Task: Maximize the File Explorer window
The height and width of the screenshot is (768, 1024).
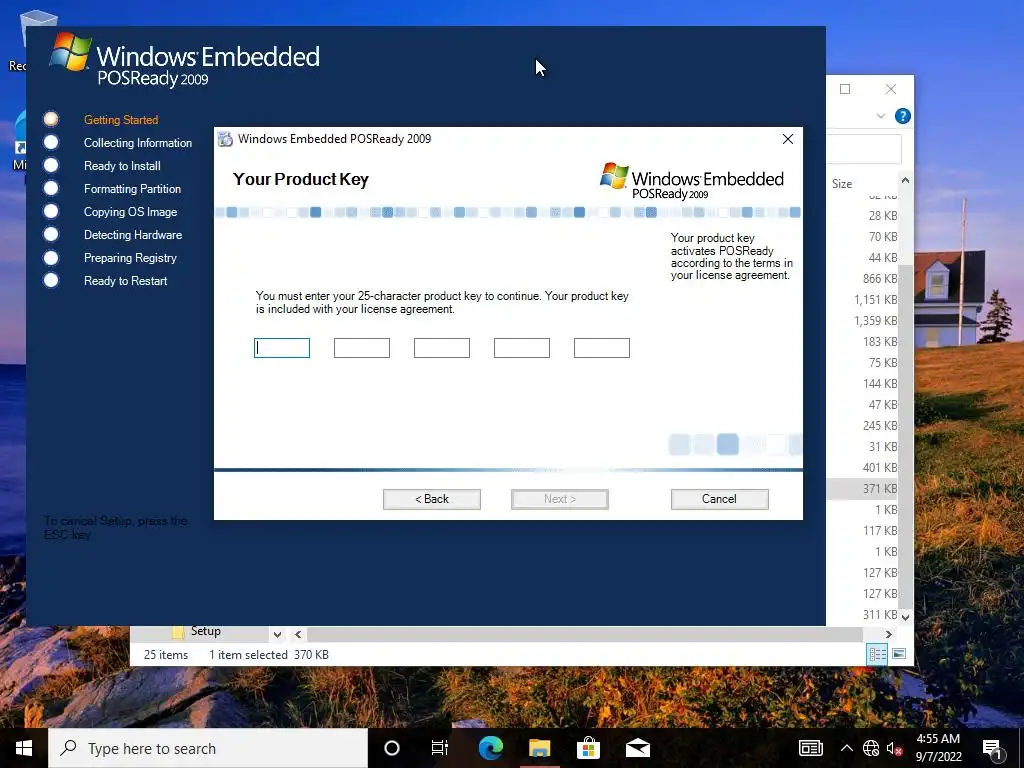Action: (x=845, y=89)
